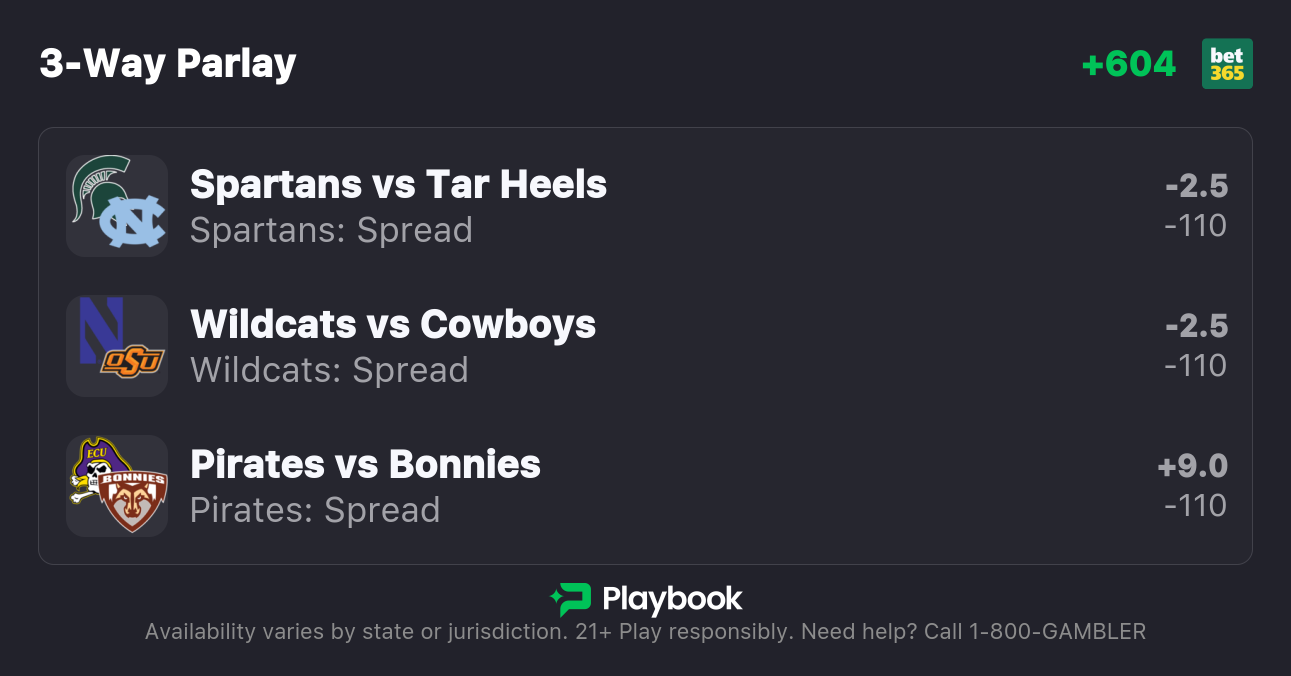The image size is (1291, 676).
Task: Click the bet365 sportsbook logo
Action: click(x=1227, y=64)
